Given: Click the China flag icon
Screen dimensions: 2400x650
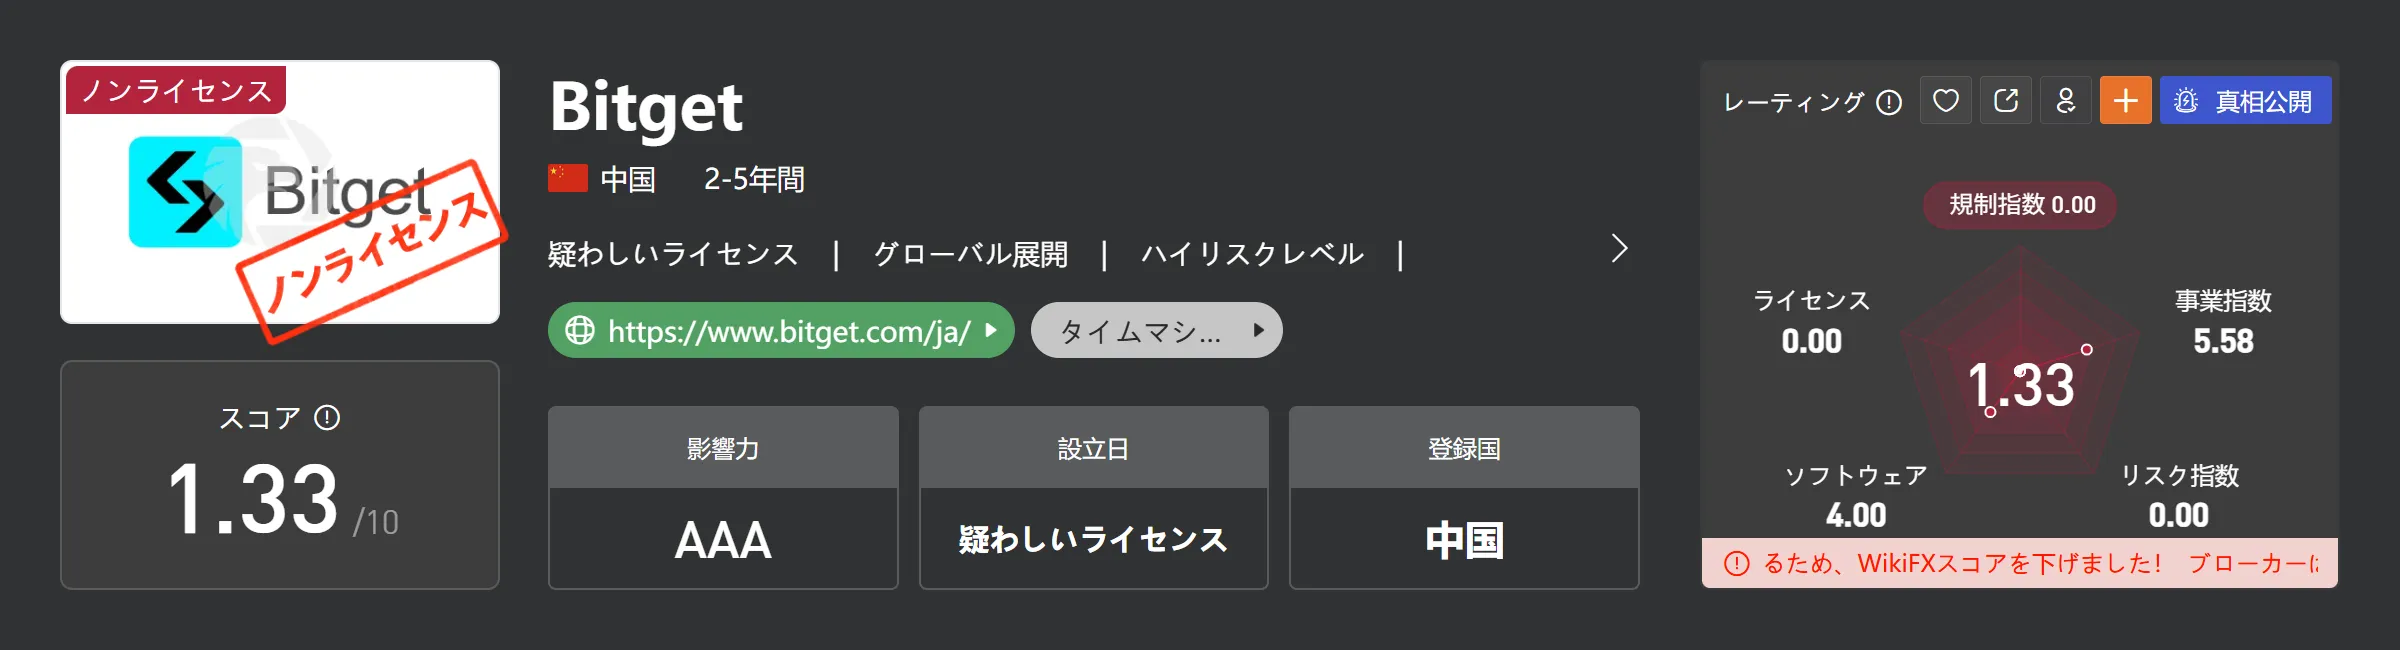Looking at the screenshot, I should tap(567, 179).
